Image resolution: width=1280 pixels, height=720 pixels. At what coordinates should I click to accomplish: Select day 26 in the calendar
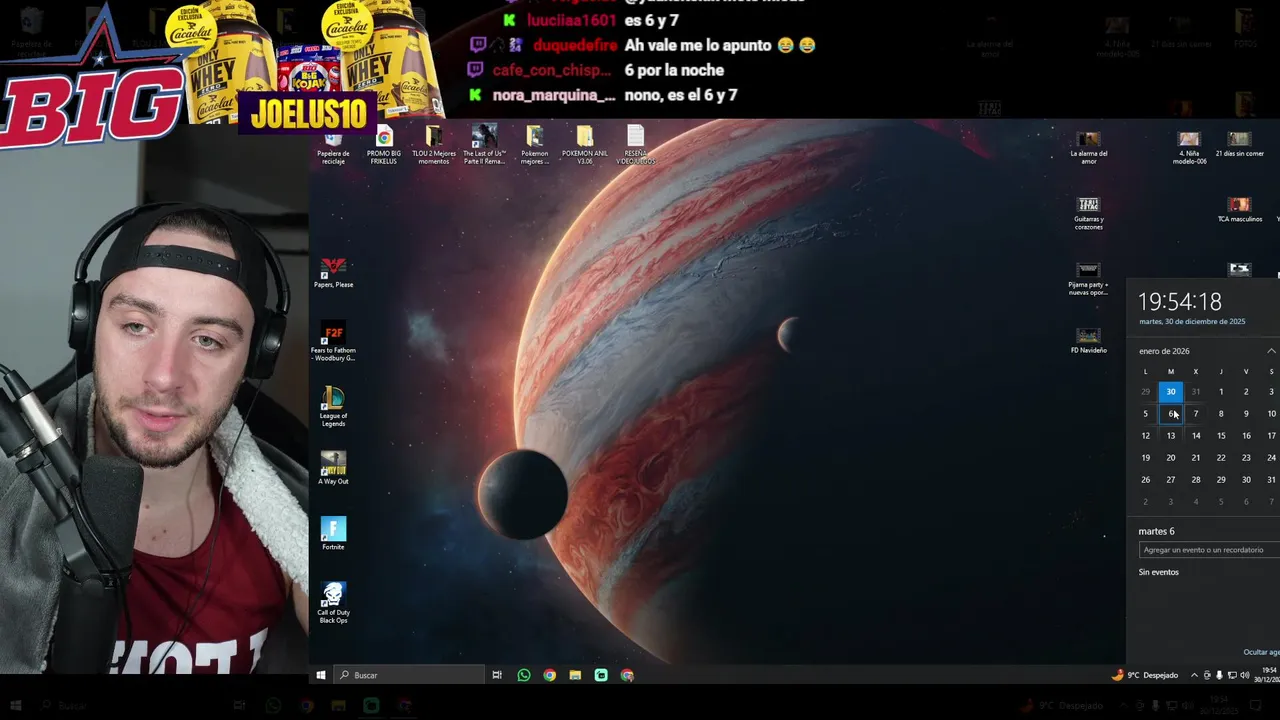click(x=1146, y=480)
